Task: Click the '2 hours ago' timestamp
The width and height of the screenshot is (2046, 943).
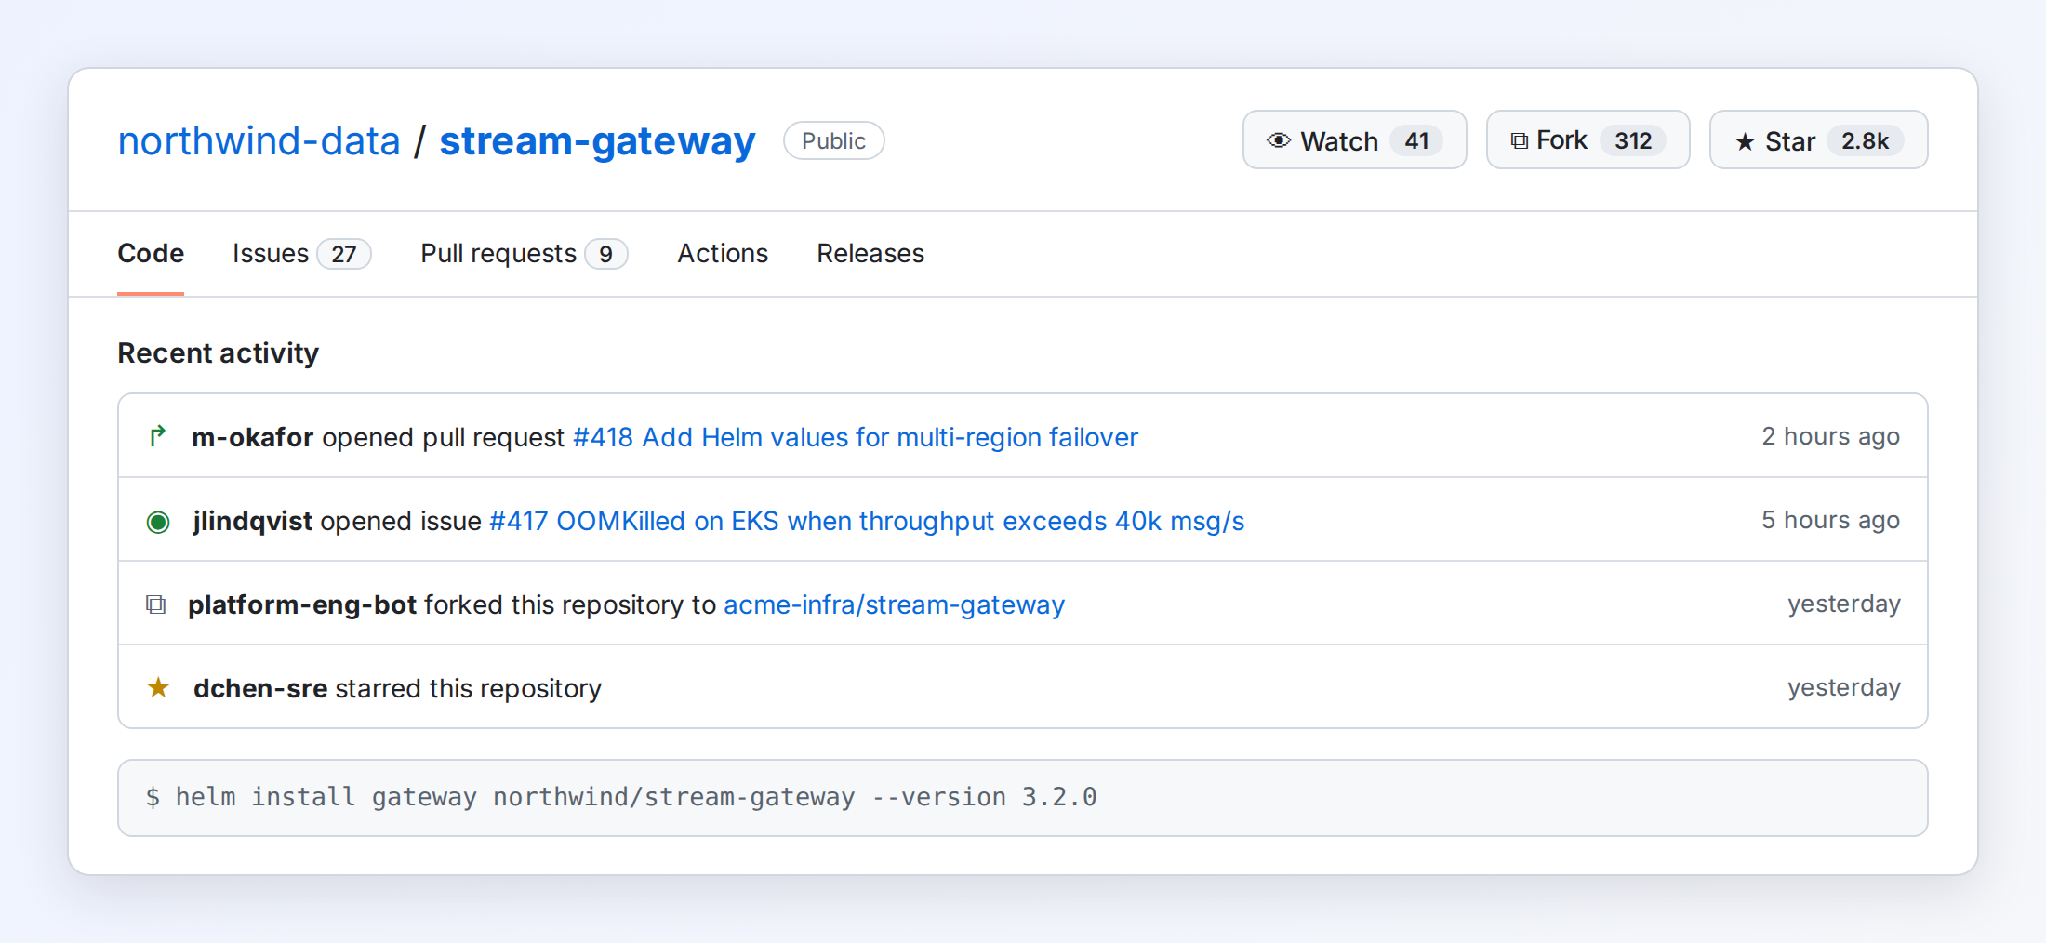Action: point(1830,437)
